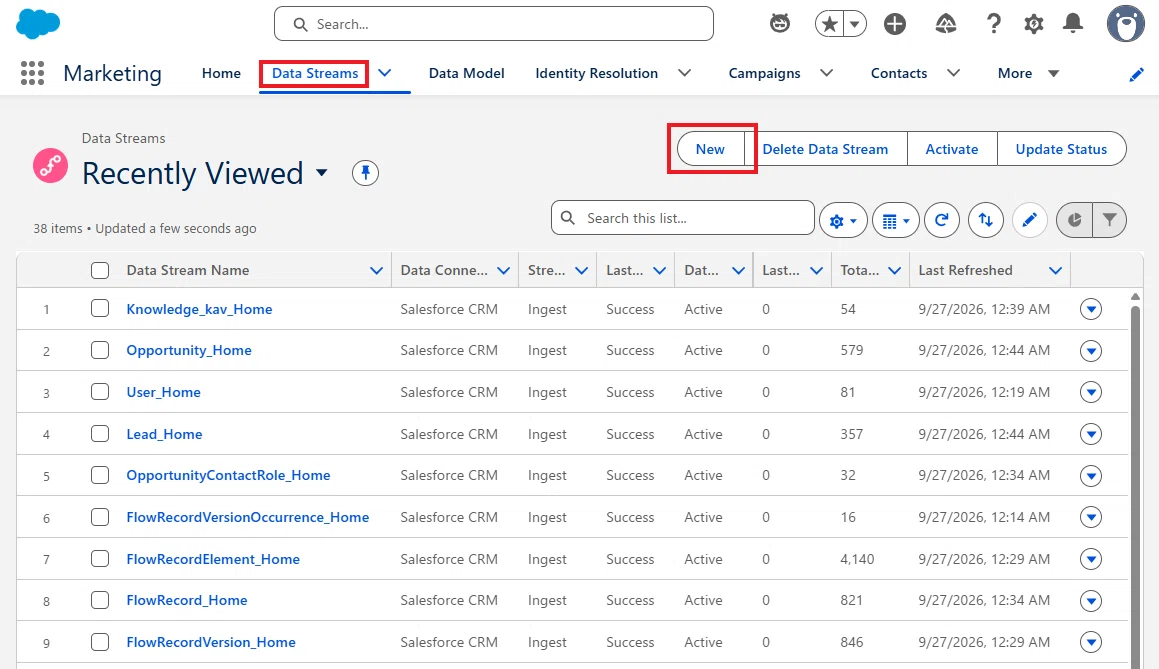Go to the Home tab
Image resolution: width=1159 pixels, height=669 pixels.
pos(221,73)
